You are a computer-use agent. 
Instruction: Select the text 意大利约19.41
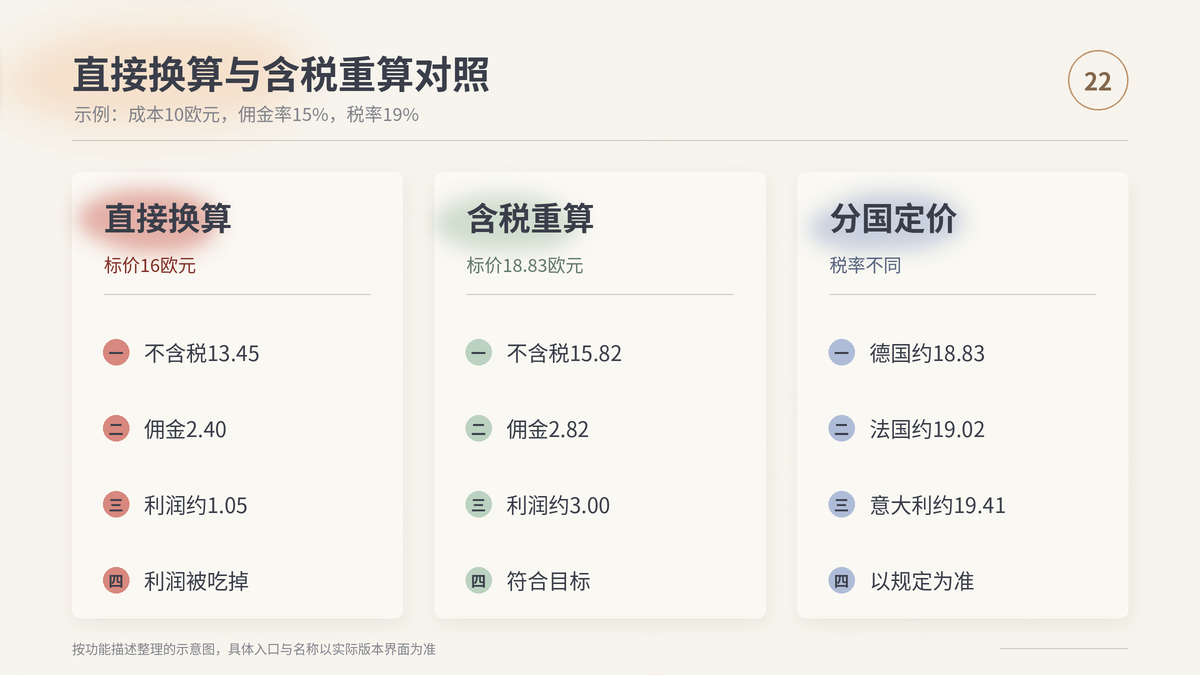tap(938, 505)
